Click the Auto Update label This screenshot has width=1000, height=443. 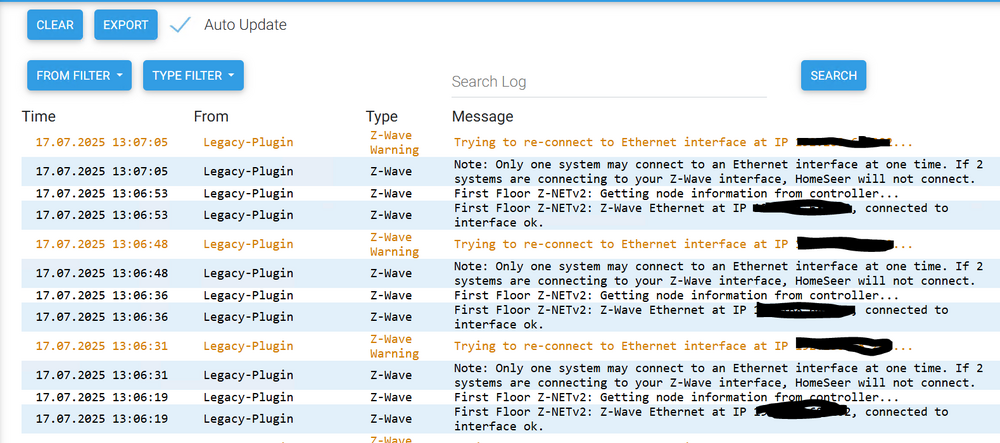pyautogui.click(x=245, y=25)
